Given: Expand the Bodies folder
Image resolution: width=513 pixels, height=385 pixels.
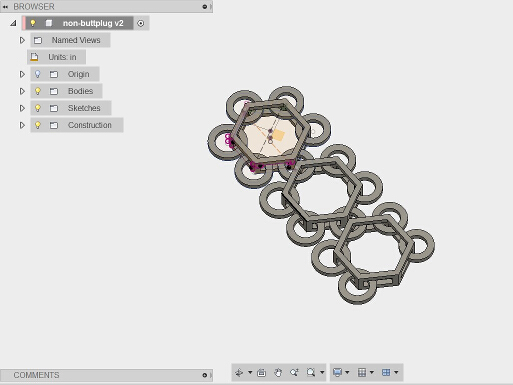Looking at the screenshot, I should coord(22,91).
